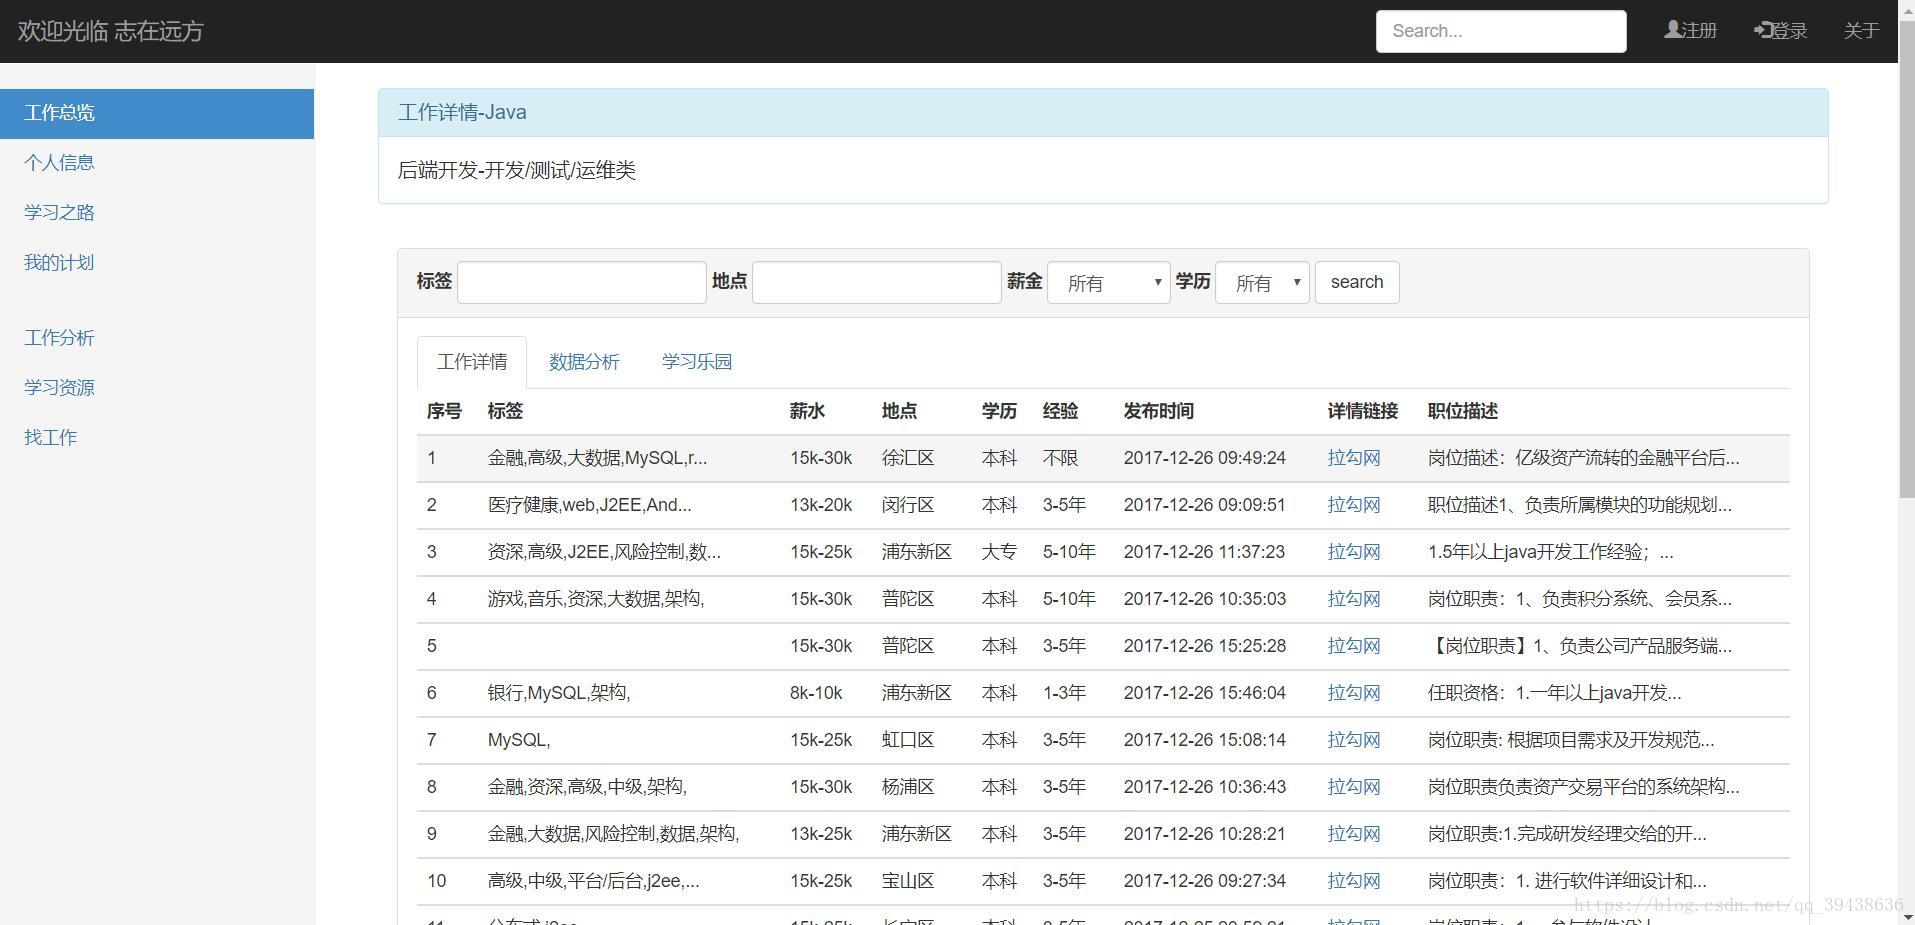Click education 大专 in row 3
This screenshot has width=1915, height=925.
pyautogui.click(x=999, y=552)
